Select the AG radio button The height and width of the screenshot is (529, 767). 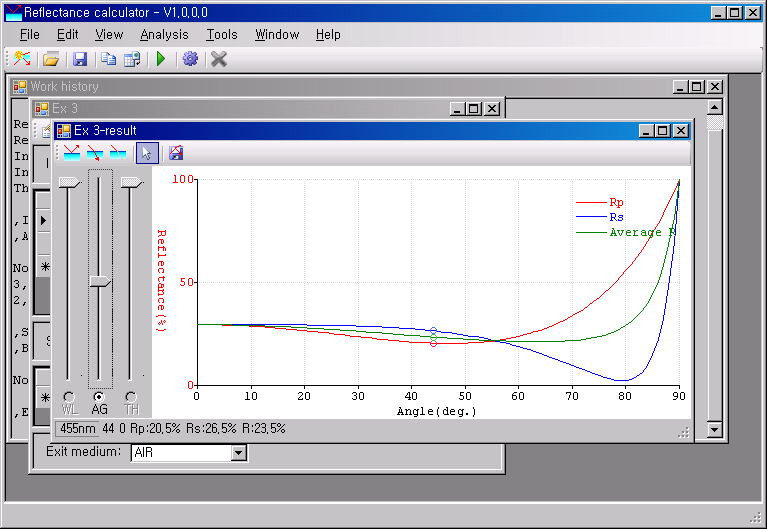click(x=99, y=397)
